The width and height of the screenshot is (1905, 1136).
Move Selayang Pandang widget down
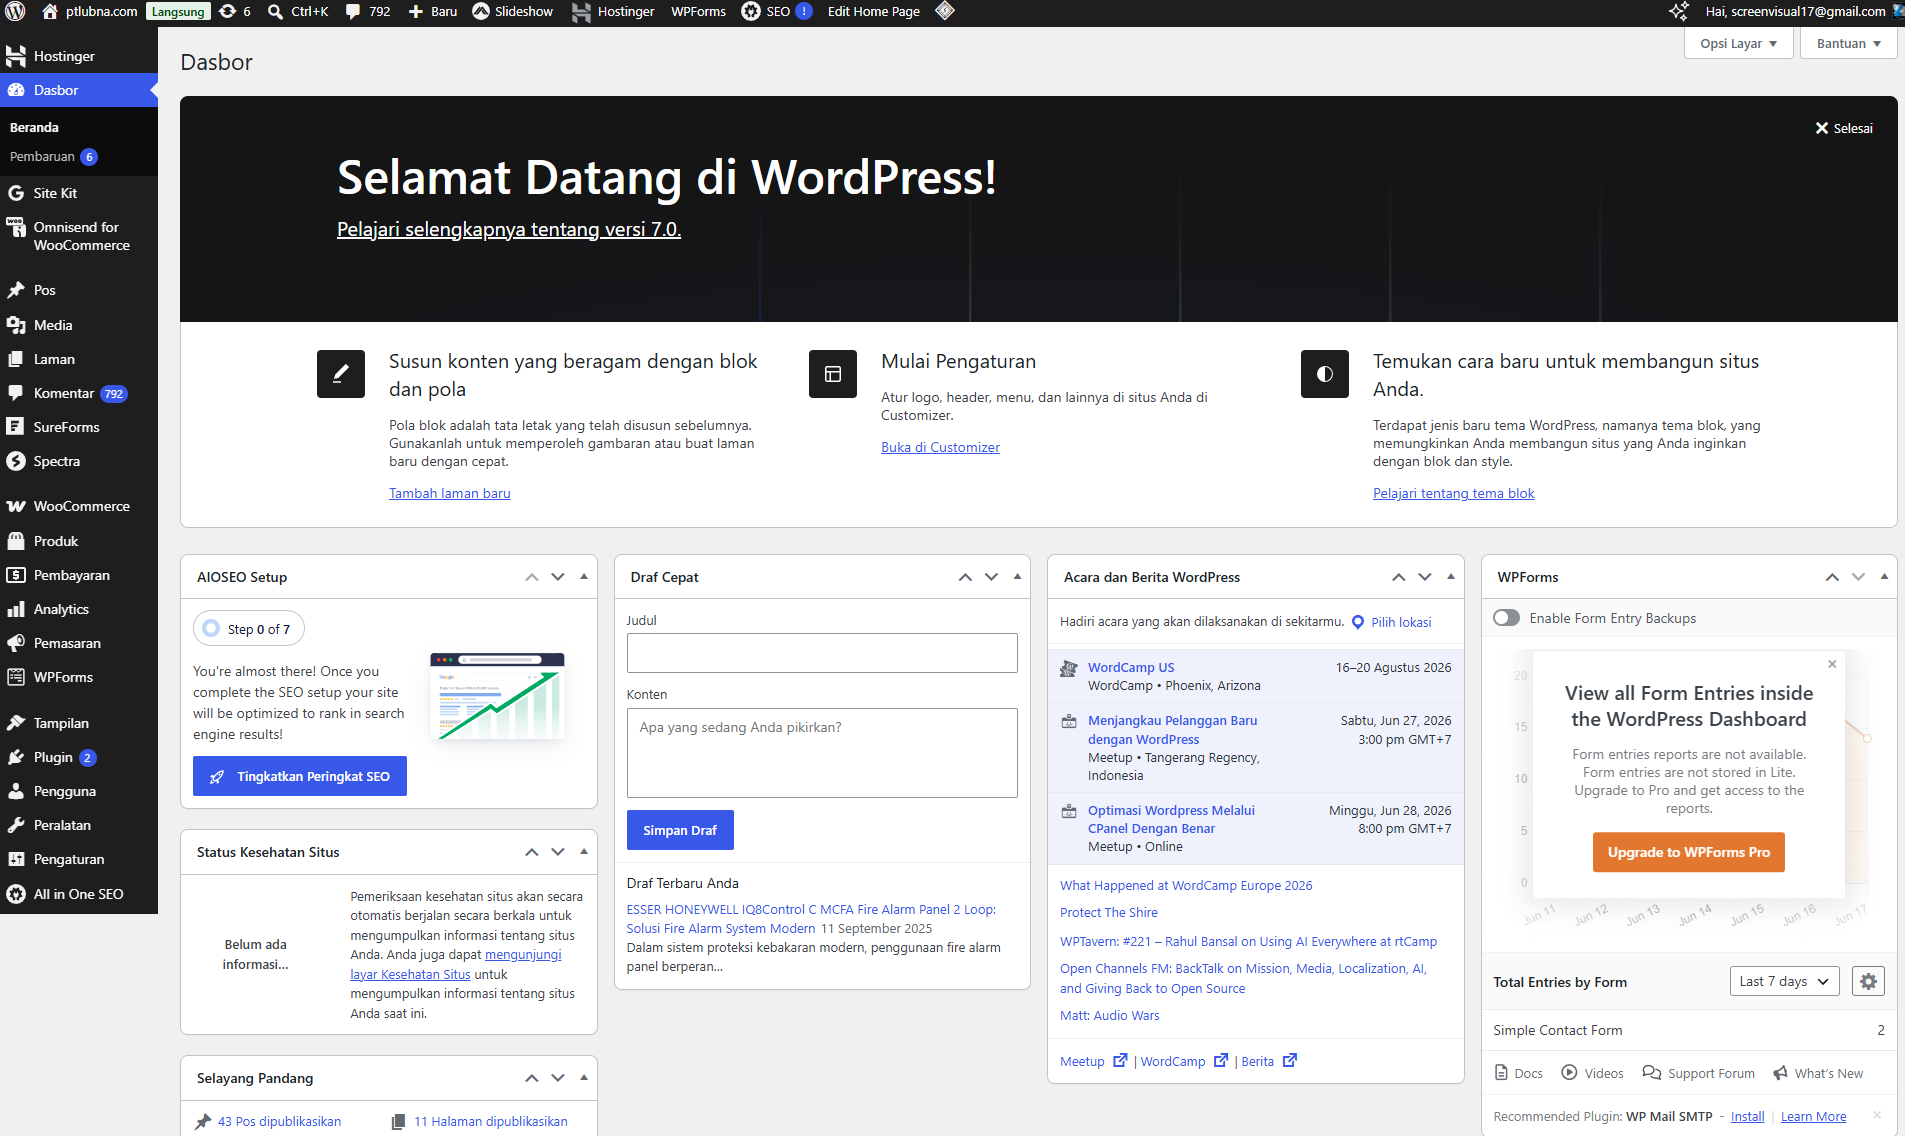pyautogui.click(x=558, y=1078)
